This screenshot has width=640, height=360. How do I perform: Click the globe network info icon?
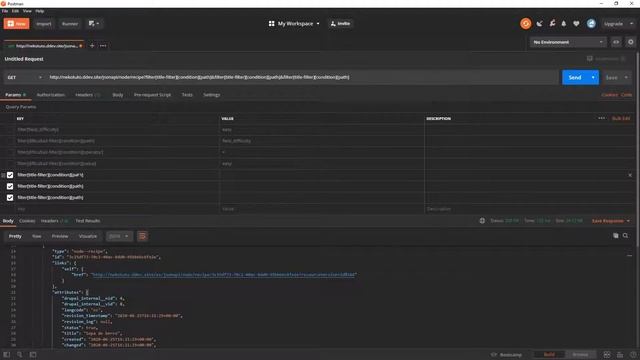point(482,221)
